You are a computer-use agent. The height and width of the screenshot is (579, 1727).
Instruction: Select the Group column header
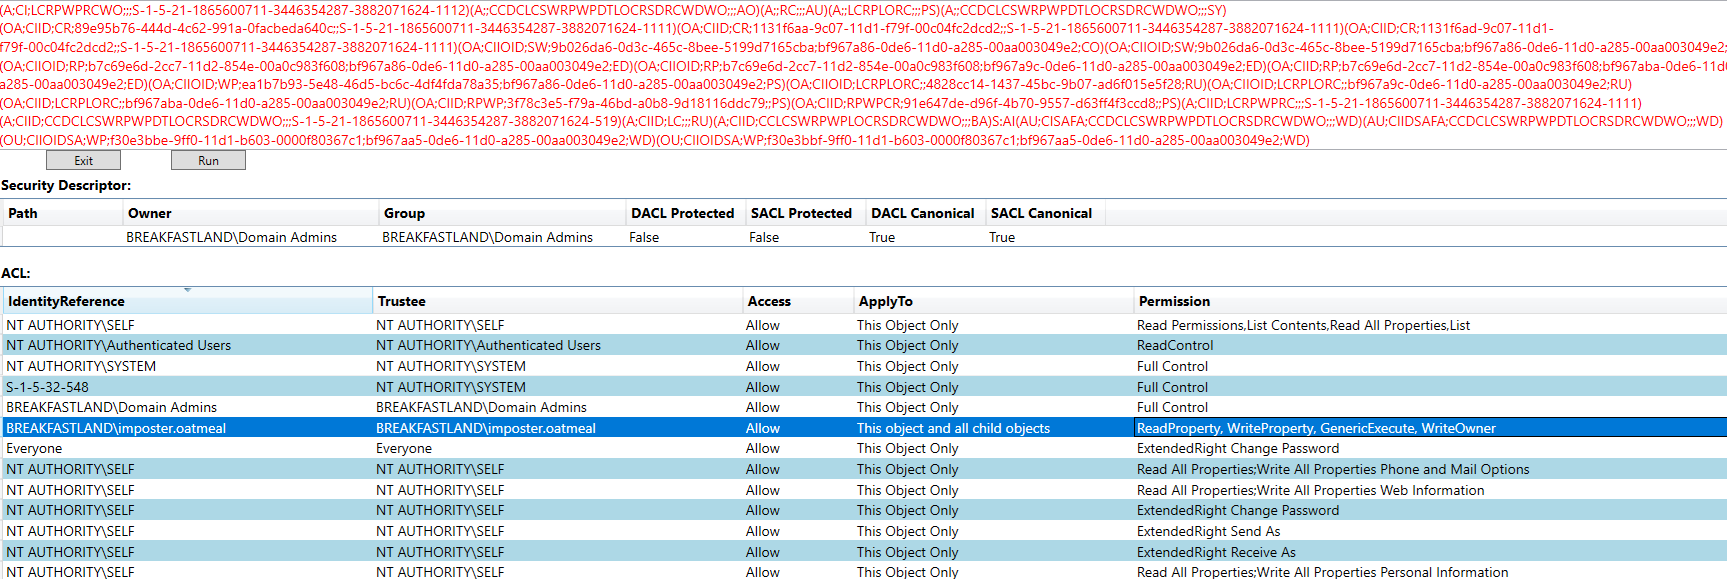point(404,213)
